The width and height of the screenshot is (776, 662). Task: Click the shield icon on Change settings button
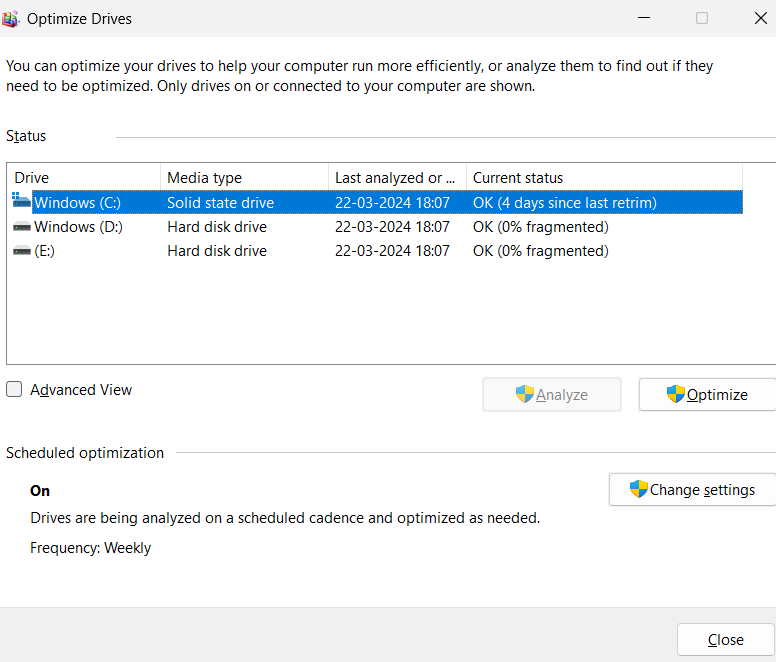[x=638, y=489]
